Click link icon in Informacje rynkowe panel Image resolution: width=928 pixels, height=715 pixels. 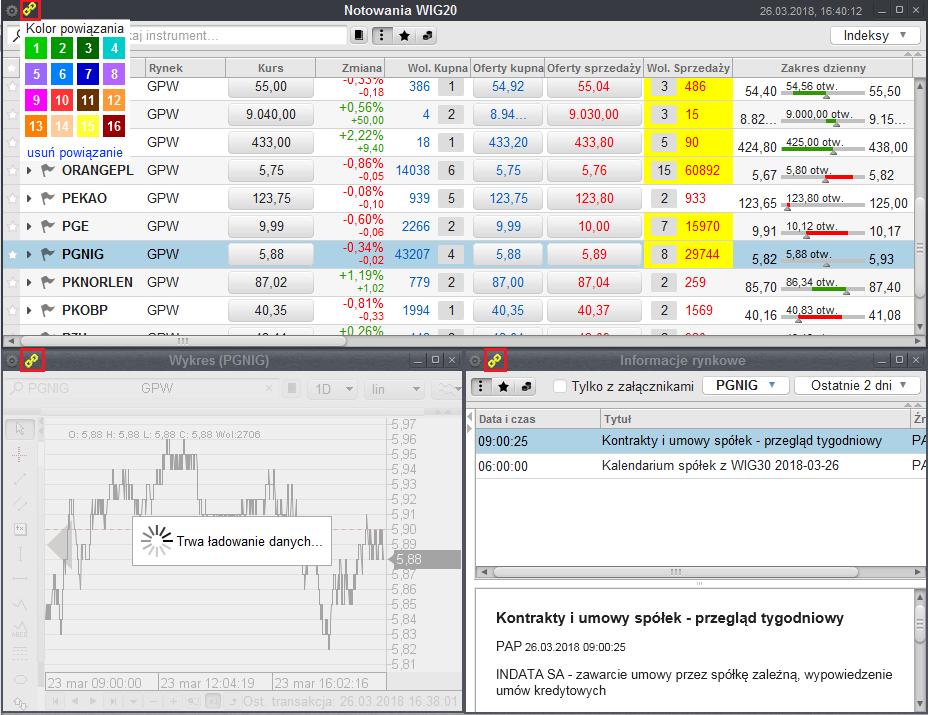(494, 360)
